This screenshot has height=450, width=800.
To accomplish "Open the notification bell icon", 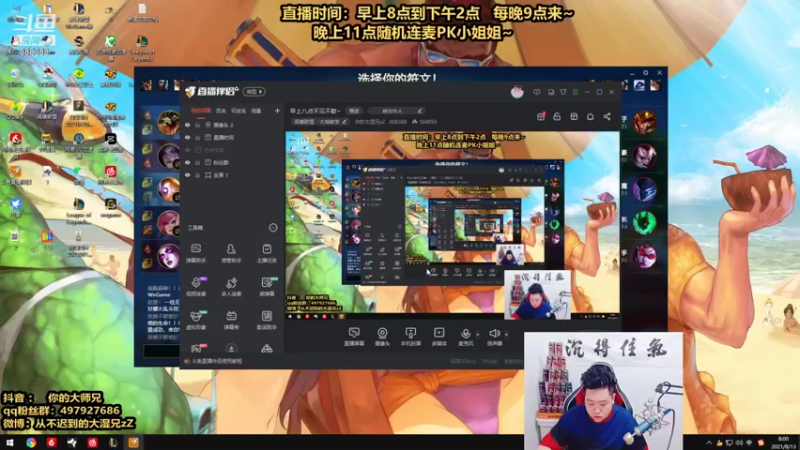I will point(590,117).
